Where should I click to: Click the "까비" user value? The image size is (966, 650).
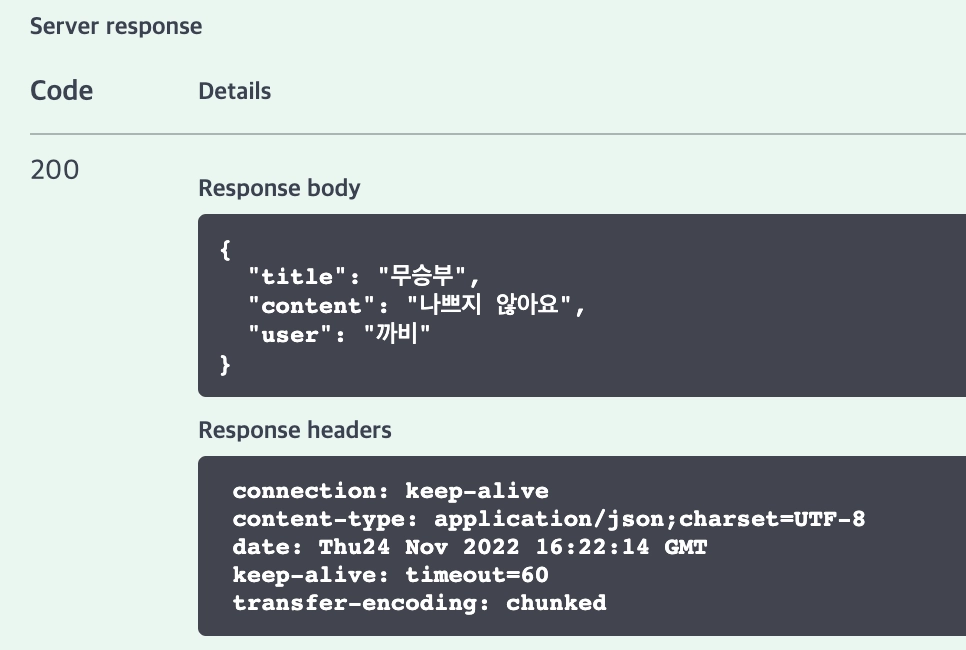[x=397, y=335]
